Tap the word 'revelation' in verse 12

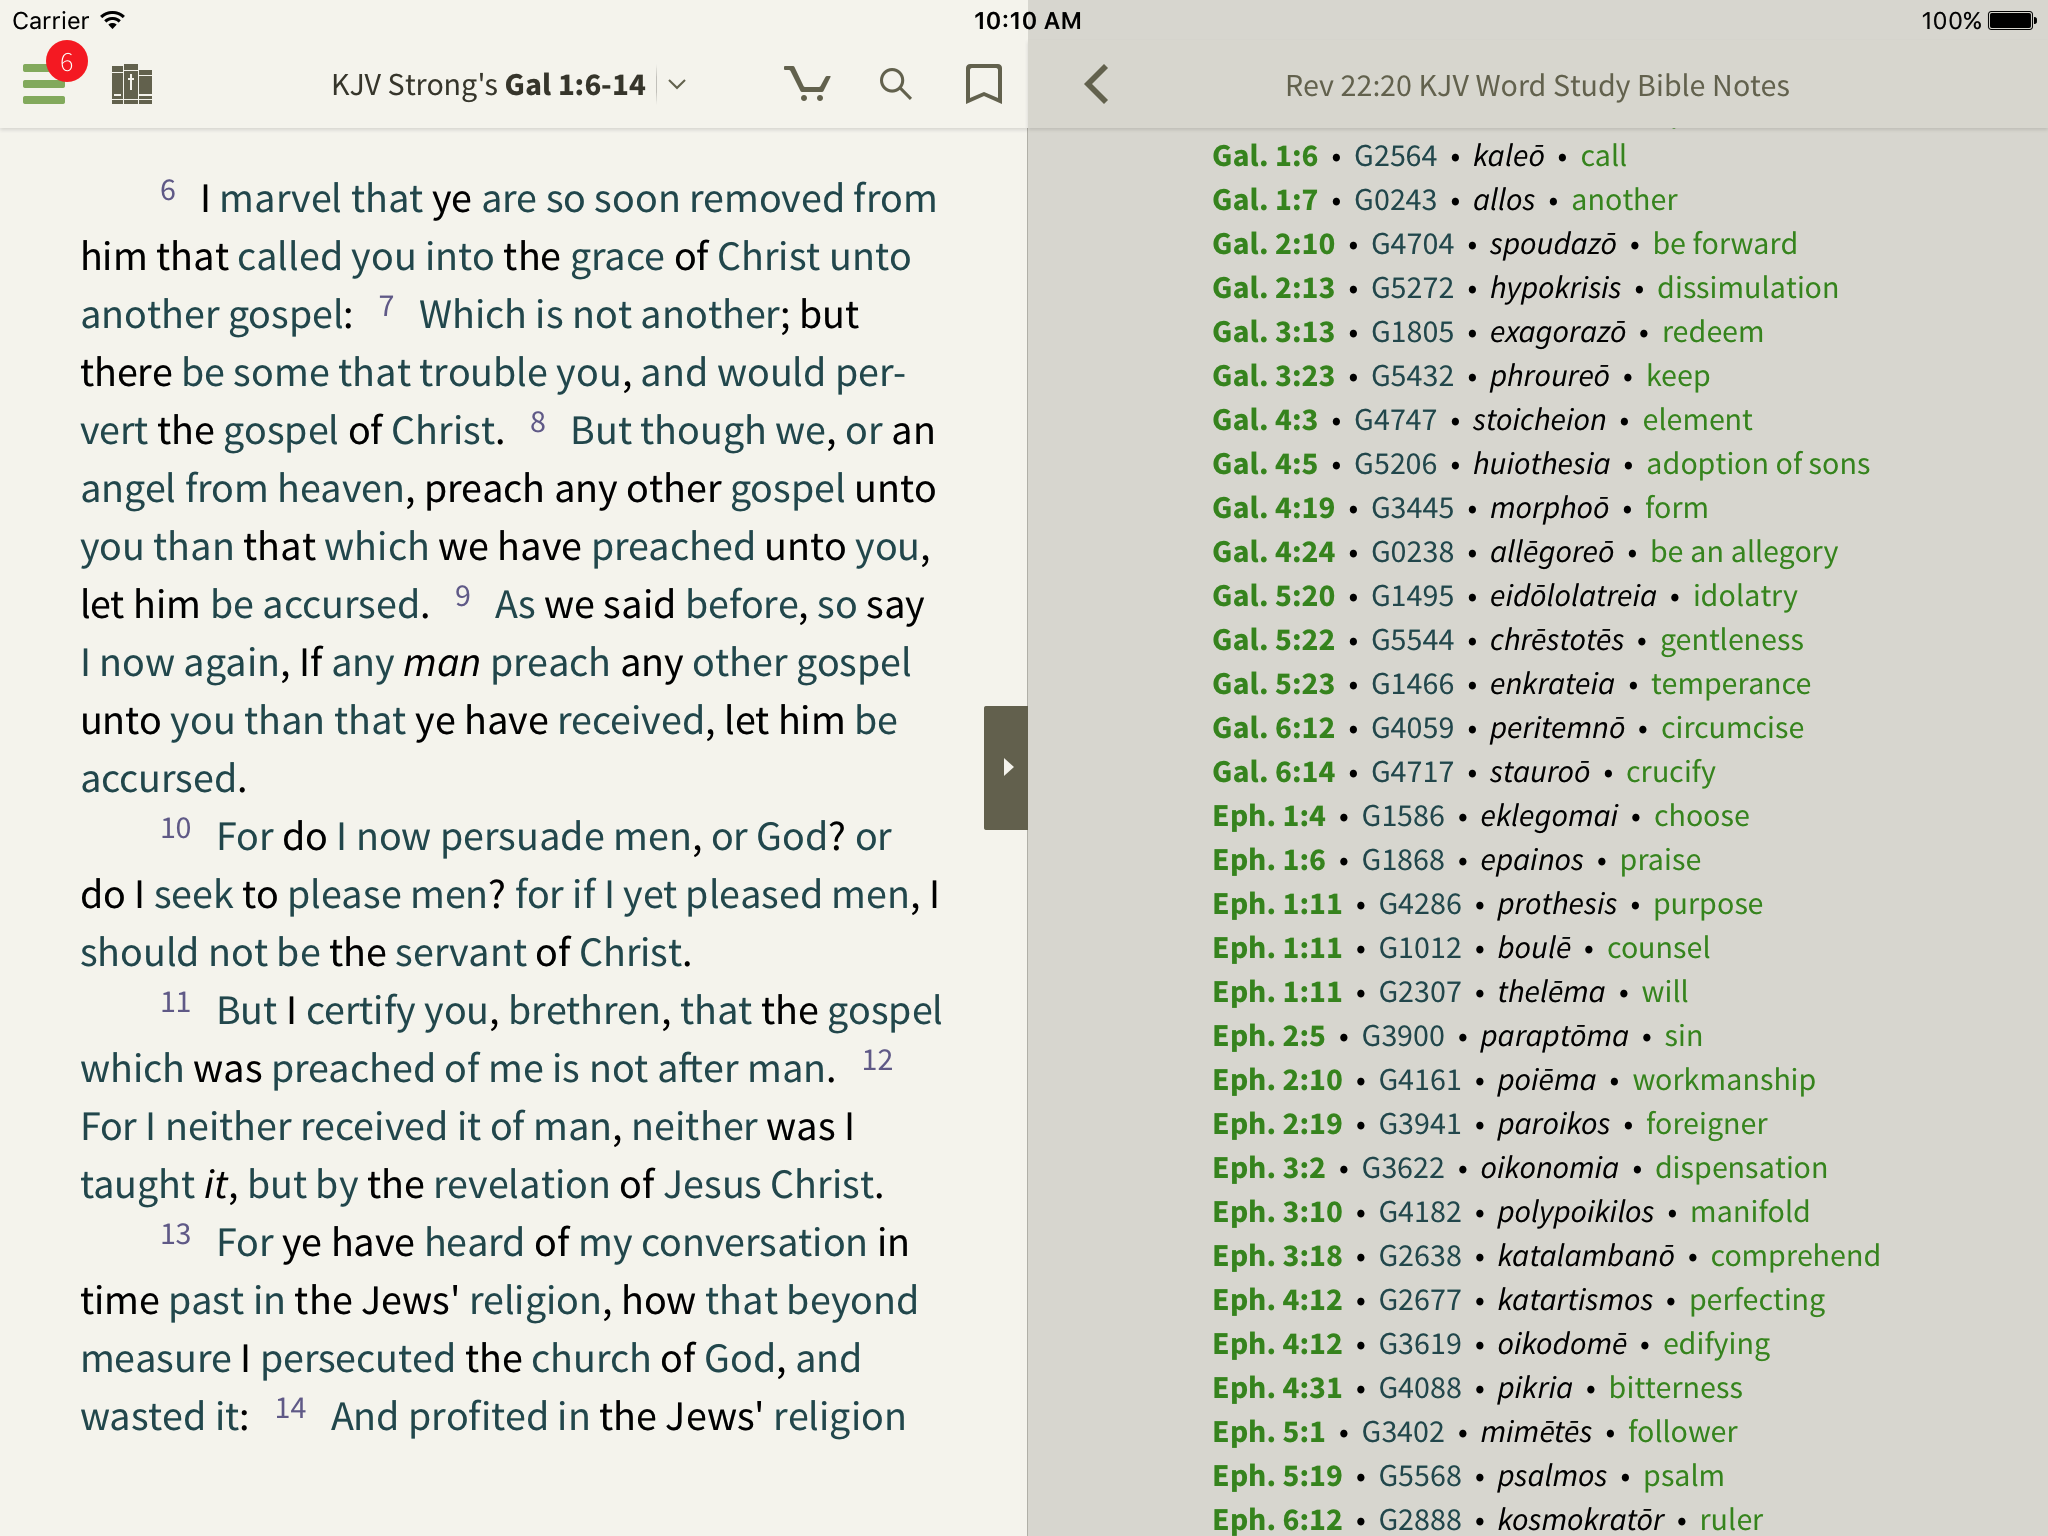click(x=520, y=1185)
